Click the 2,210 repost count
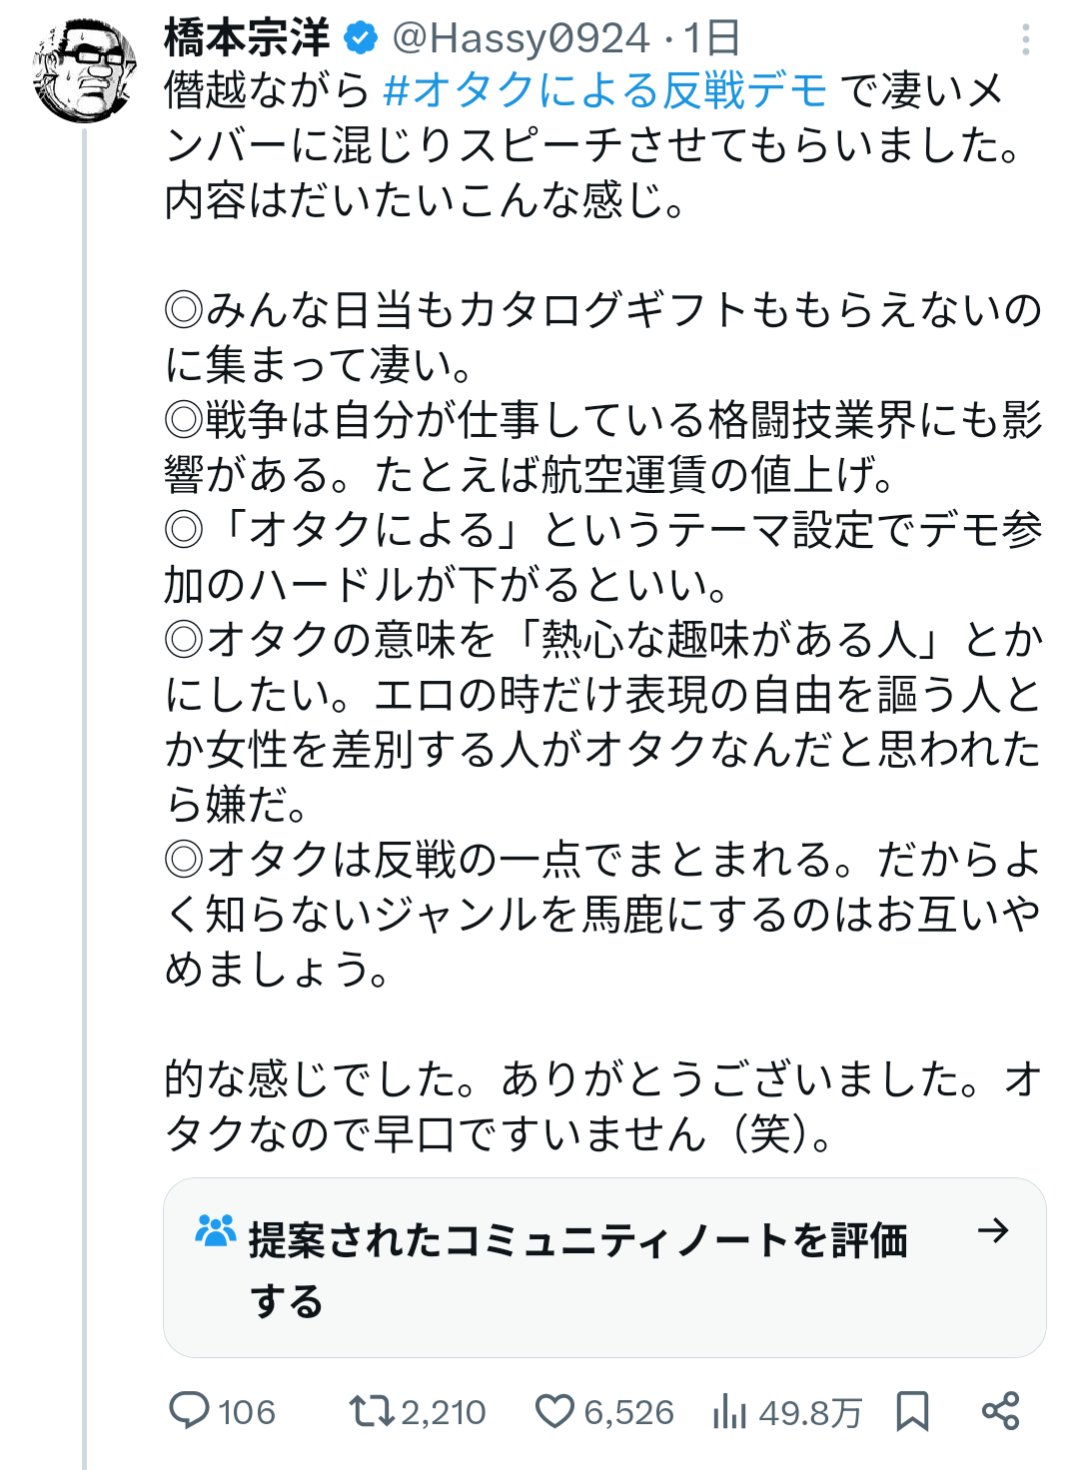Viewport: 1079px width, 1470px height. pyautogui.click(x=443, y=1412)
